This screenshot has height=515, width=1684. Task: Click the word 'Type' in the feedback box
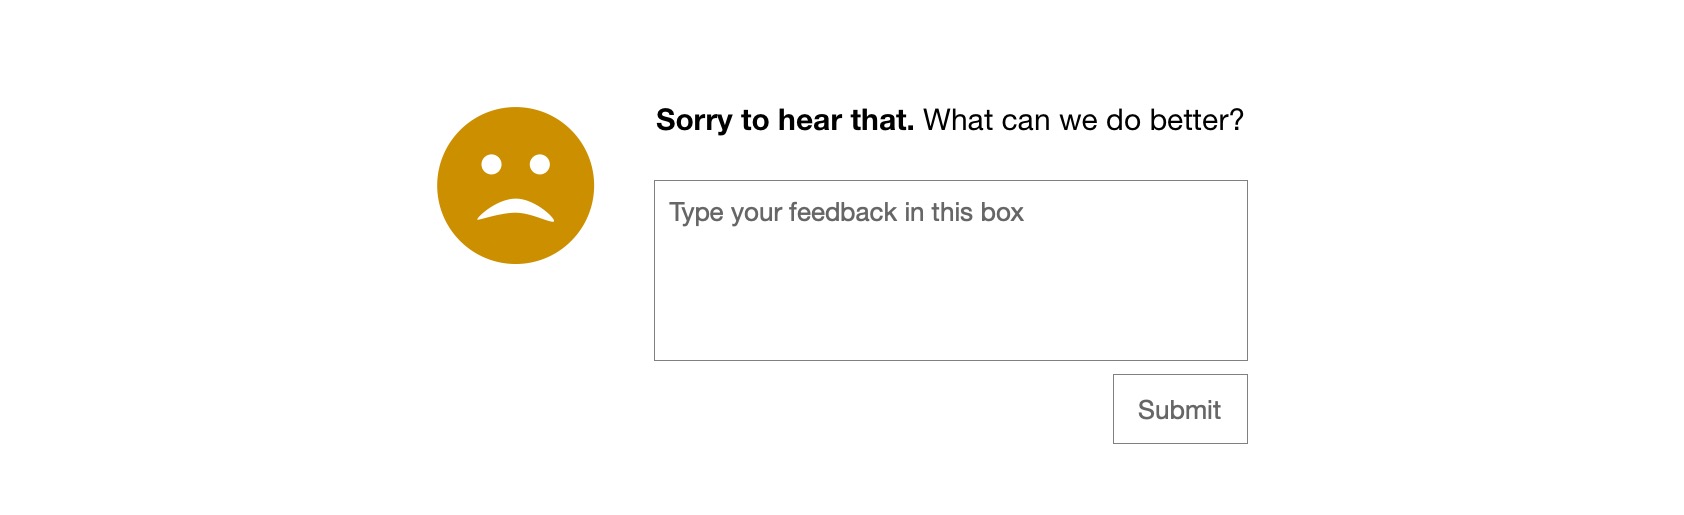[x=696, y=213]
